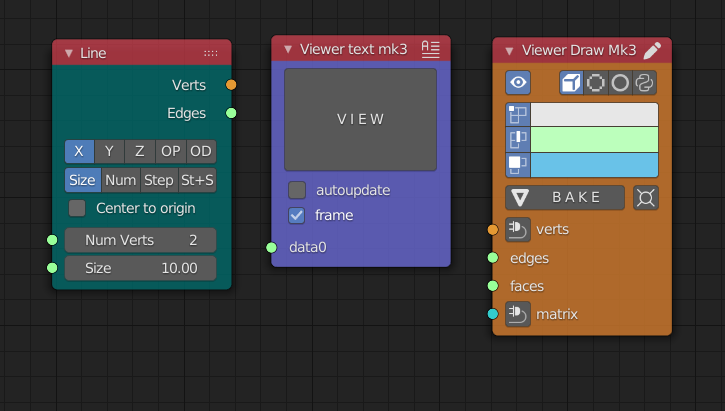Select the Y direction tab
This screenshot has height=411, width=725.
[x=109, y=151]
